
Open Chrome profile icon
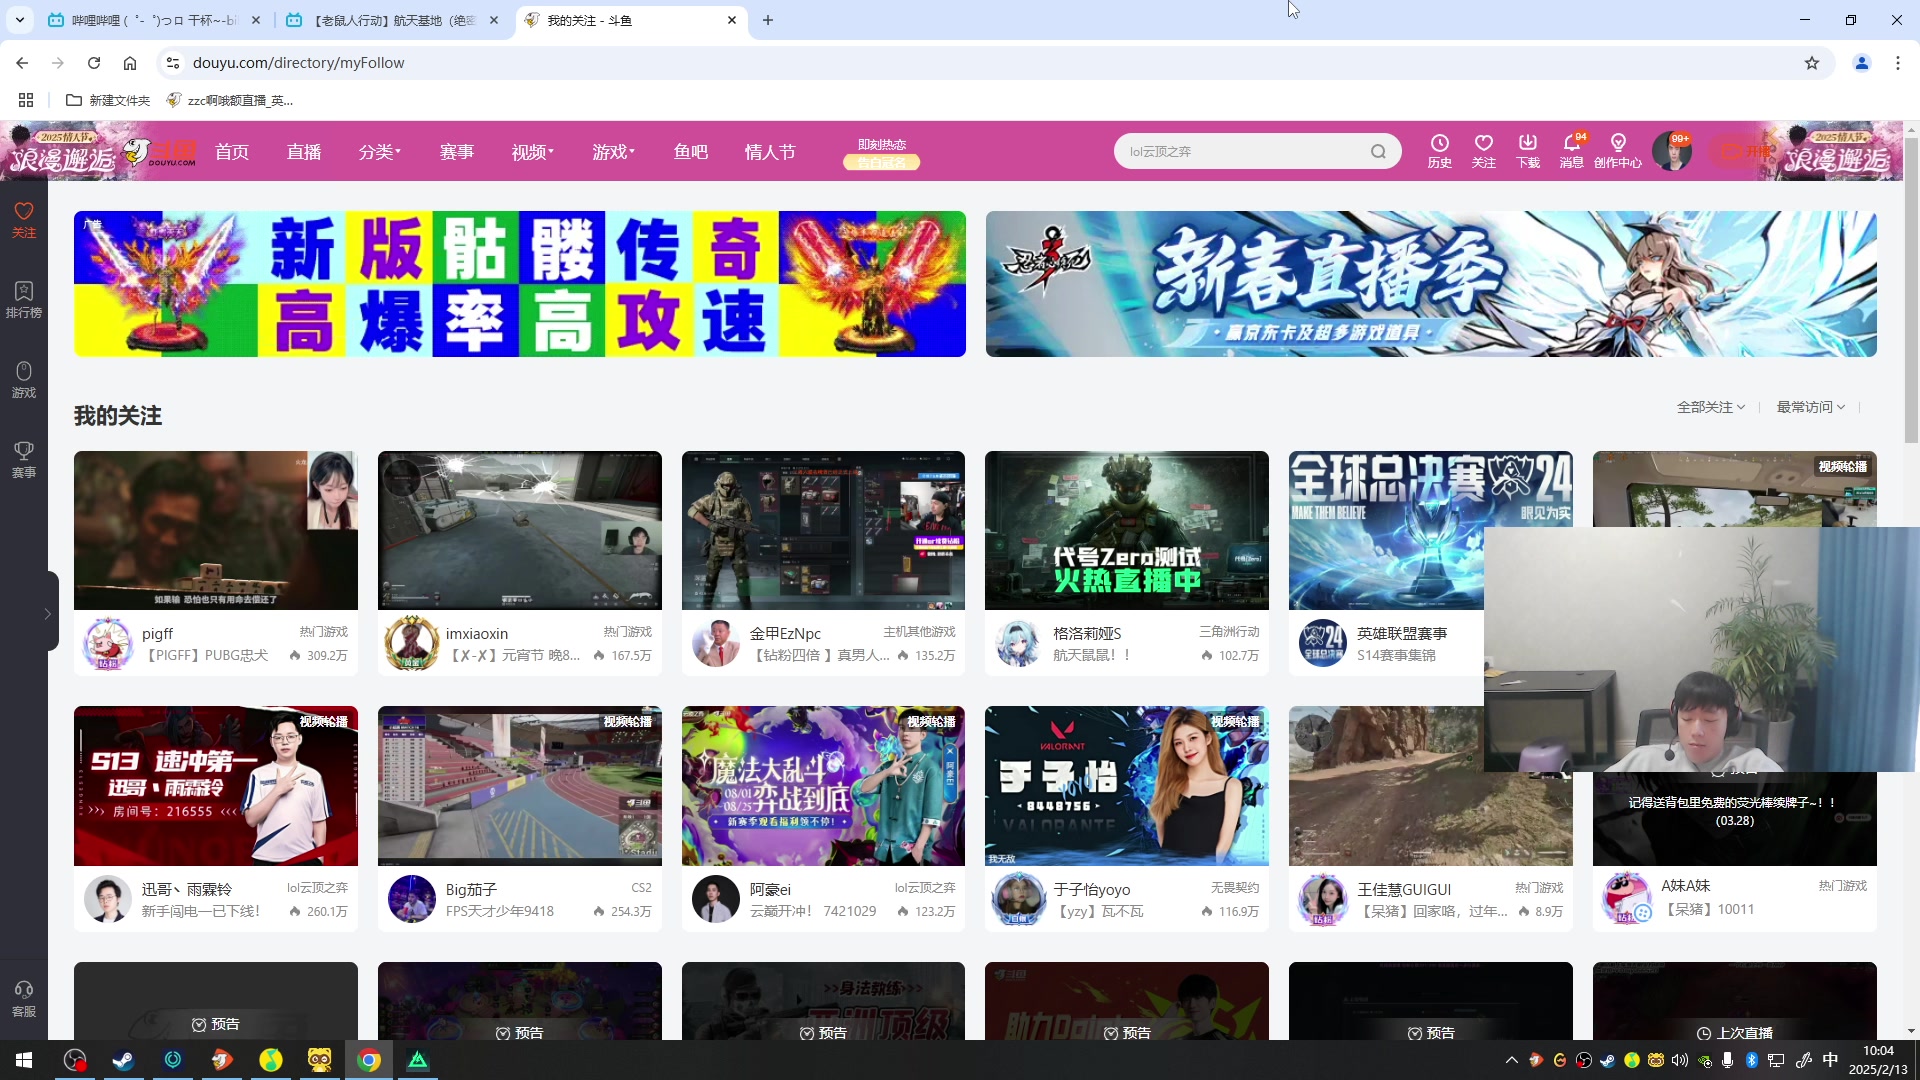[1862, 63]
